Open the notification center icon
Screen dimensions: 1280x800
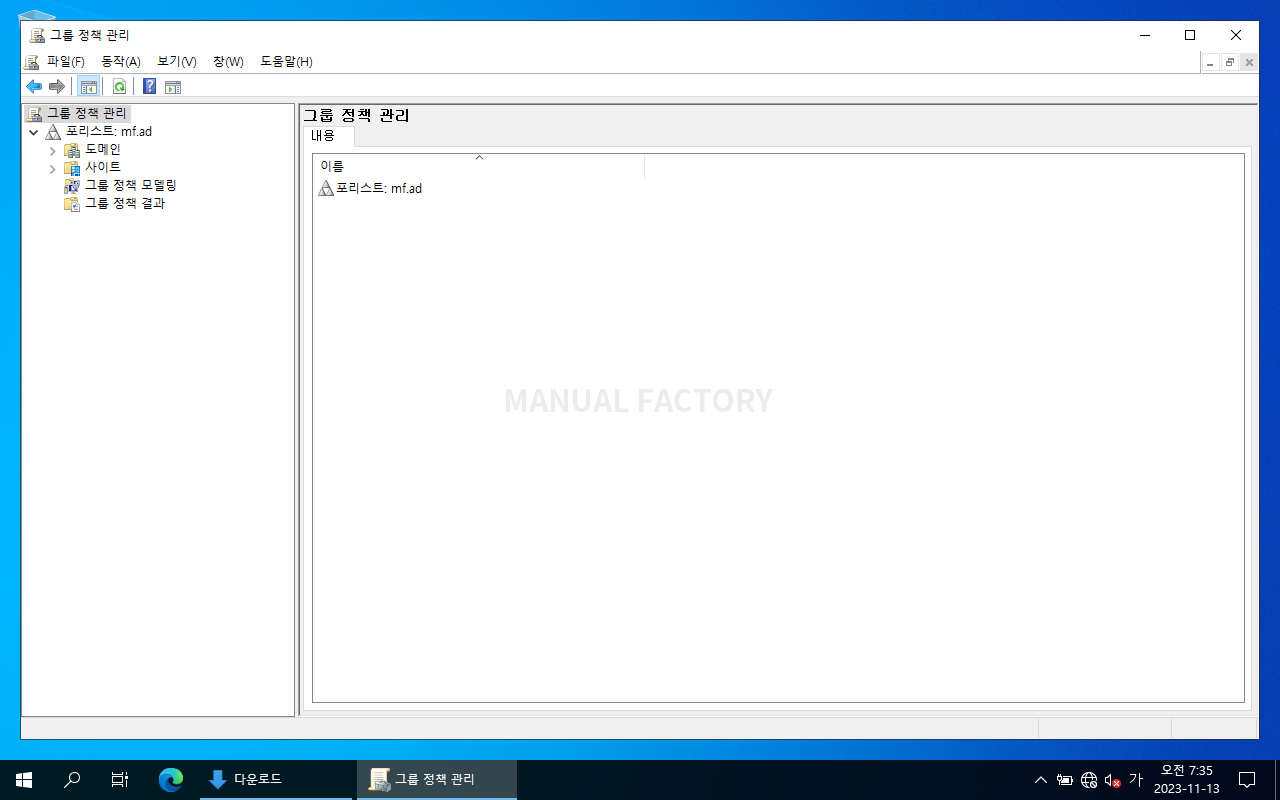[1247, 780]
